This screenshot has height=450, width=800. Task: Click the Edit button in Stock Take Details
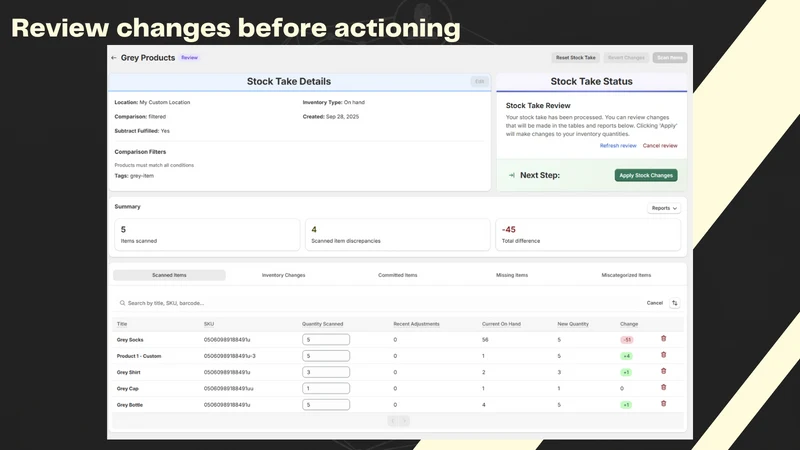(479, 82)
